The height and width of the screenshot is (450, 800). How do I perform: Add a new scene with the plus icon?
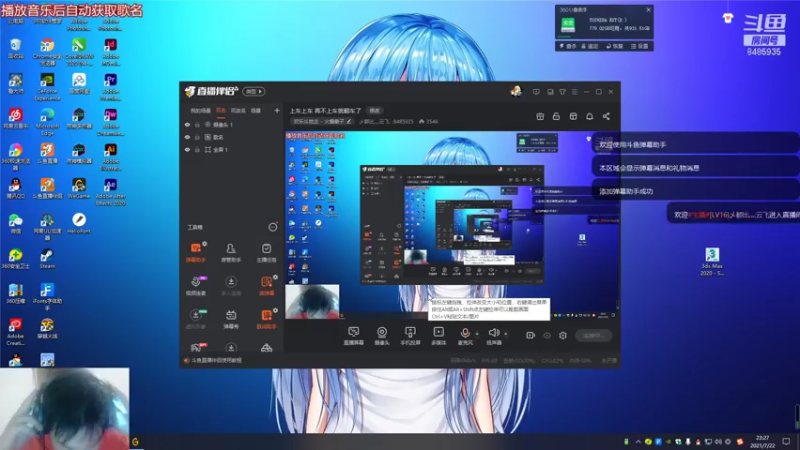[277, 110]
